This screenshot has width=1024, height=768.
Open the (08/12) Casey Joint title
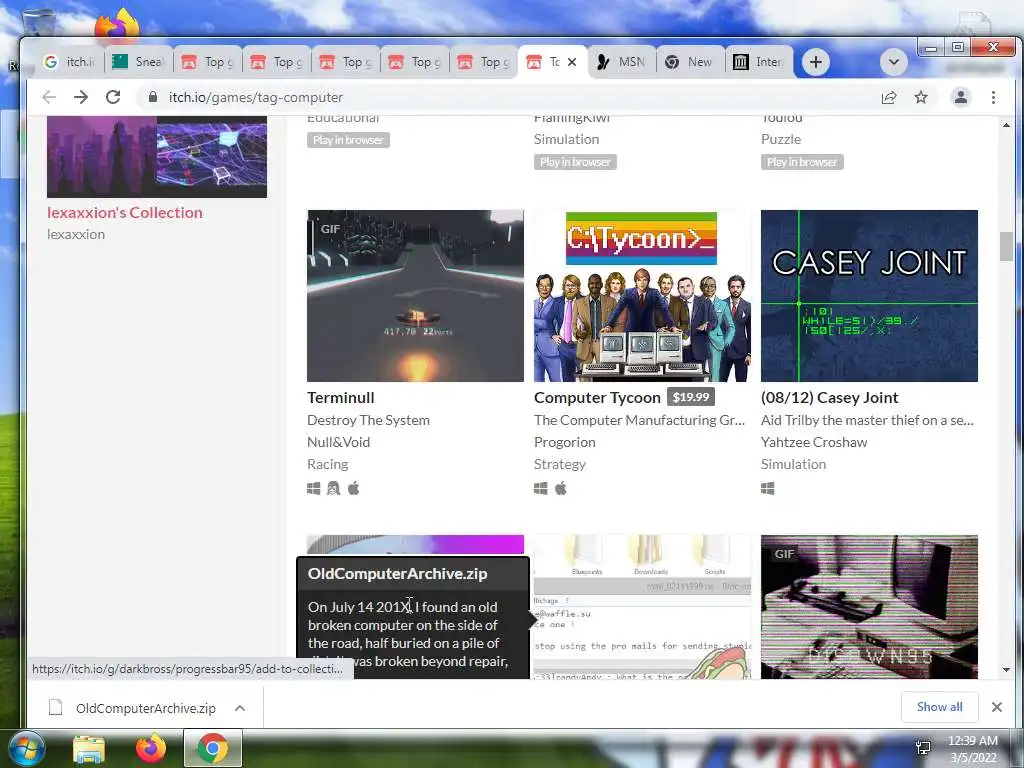pyautogui.click(x=829, y=398)
